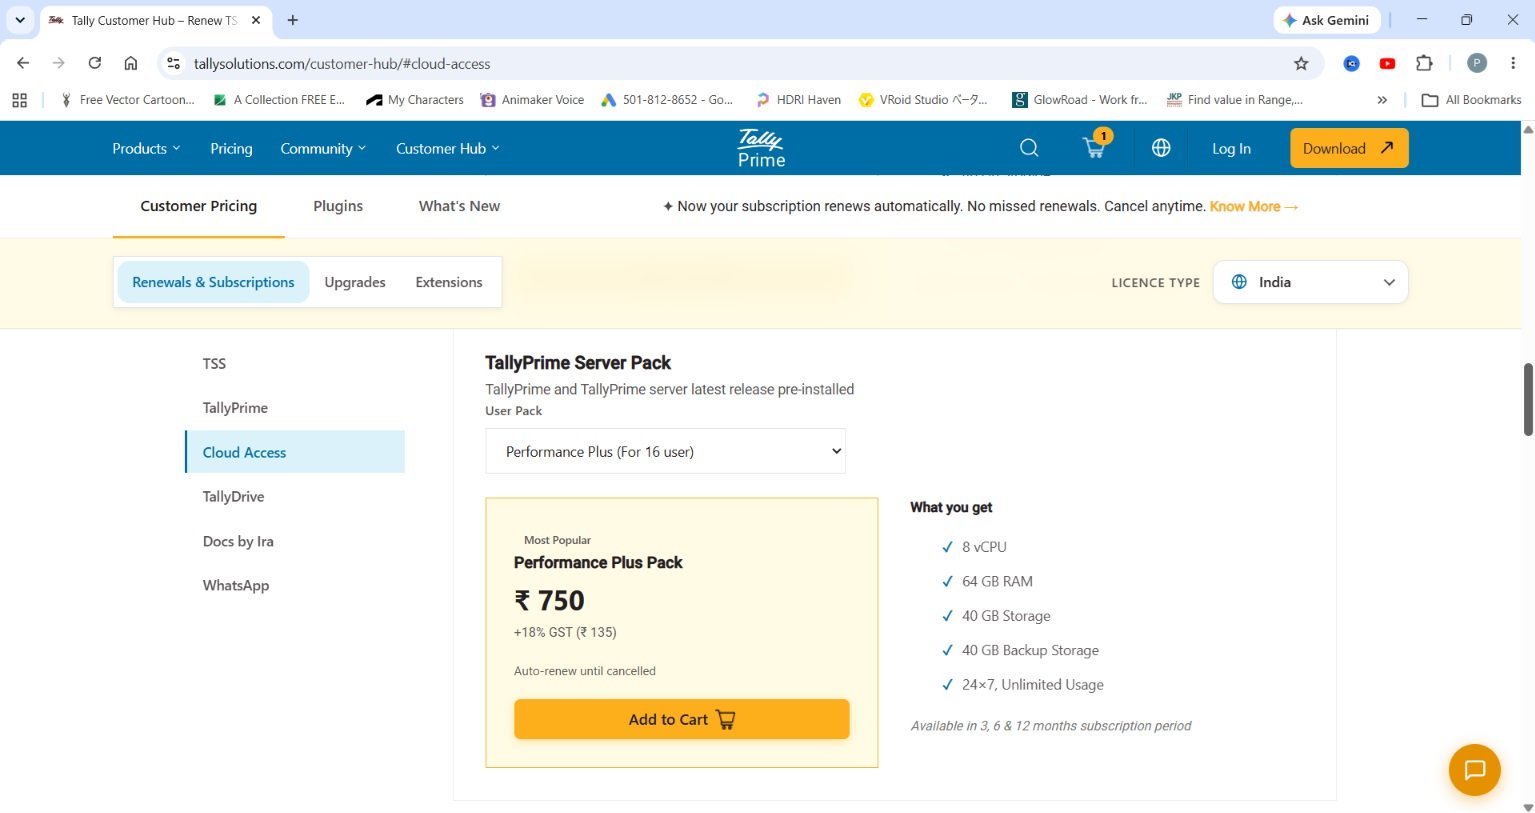Image resolution: width=1535 pixels, height=813 pixels.
Task: Open Ask Gemini
Action: coord(1326,20)
